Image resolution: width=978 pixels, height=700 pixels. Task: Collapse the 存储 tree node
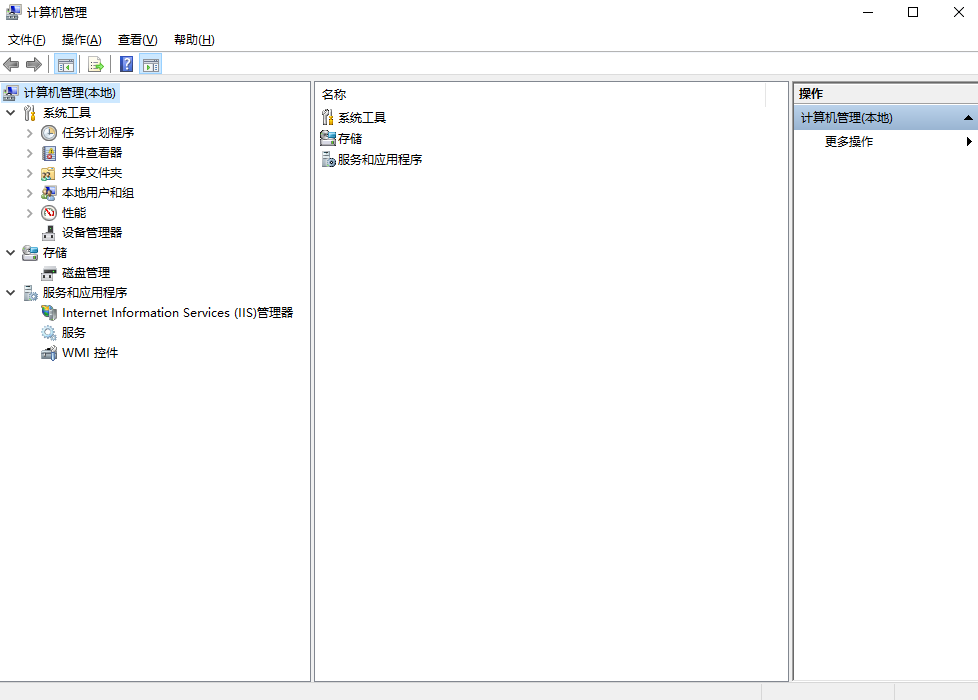pos(10,252)
